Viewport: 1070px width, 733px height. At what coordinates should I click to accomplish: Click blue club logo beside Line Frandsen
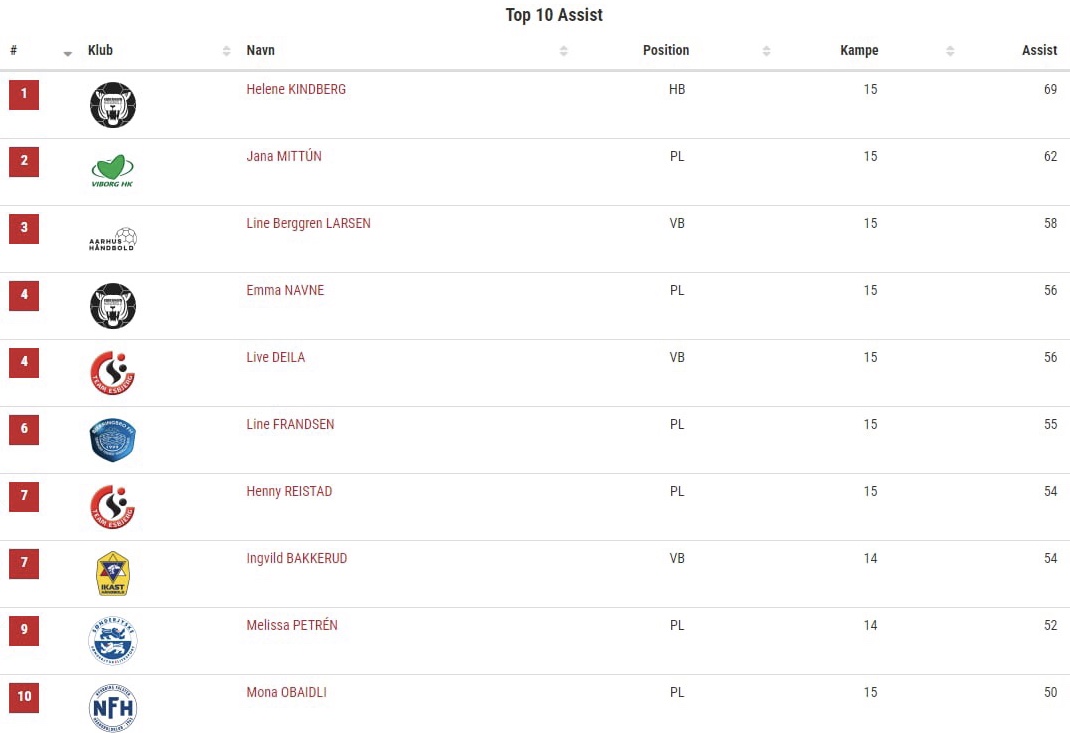(x=113, y=440)
